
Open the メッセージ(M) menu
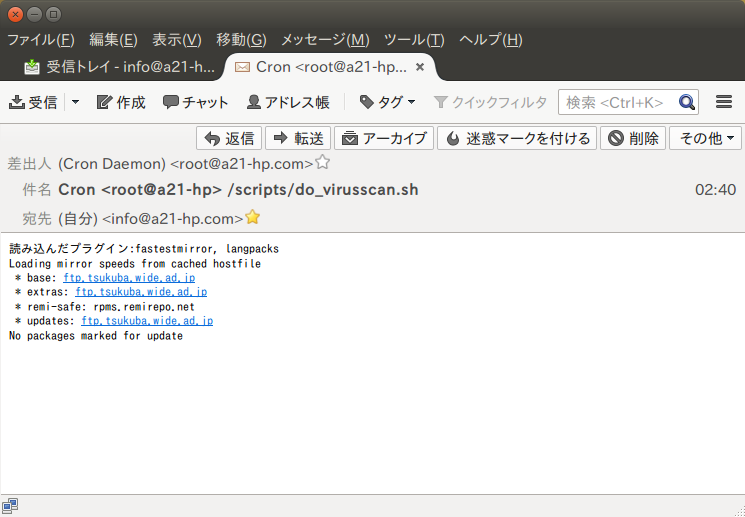[x=325, y=40]
